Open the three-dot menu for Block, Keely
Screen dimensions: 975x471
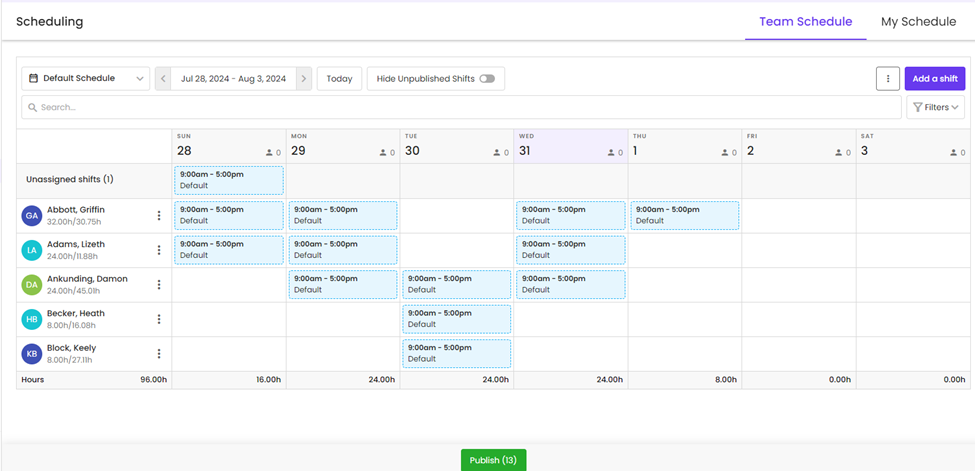coord(159,354)
